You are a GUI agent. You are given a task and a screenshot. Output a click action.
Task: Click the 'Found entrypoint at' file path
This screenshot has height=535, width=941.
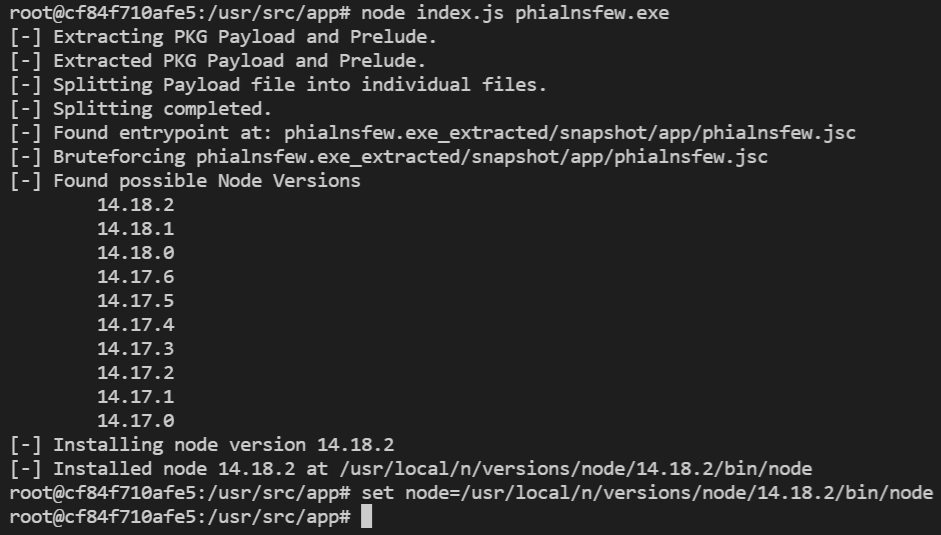pos(570,133)
